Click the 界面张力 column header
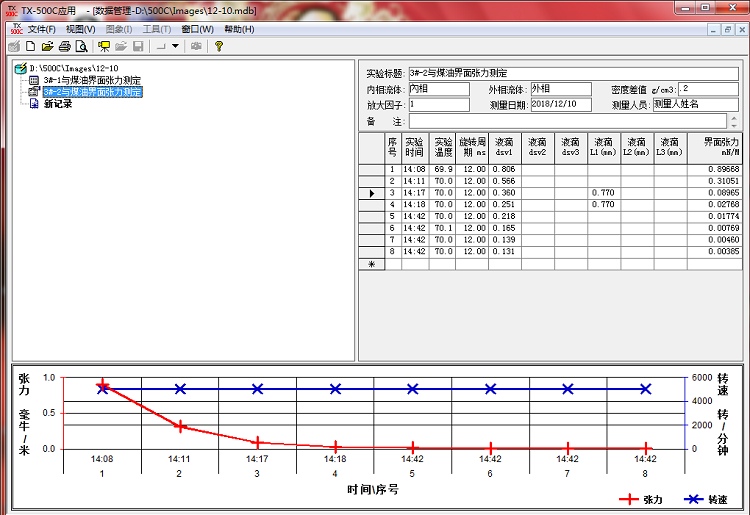750x515 pixels. pyautogui.click(x=720, y=147)
